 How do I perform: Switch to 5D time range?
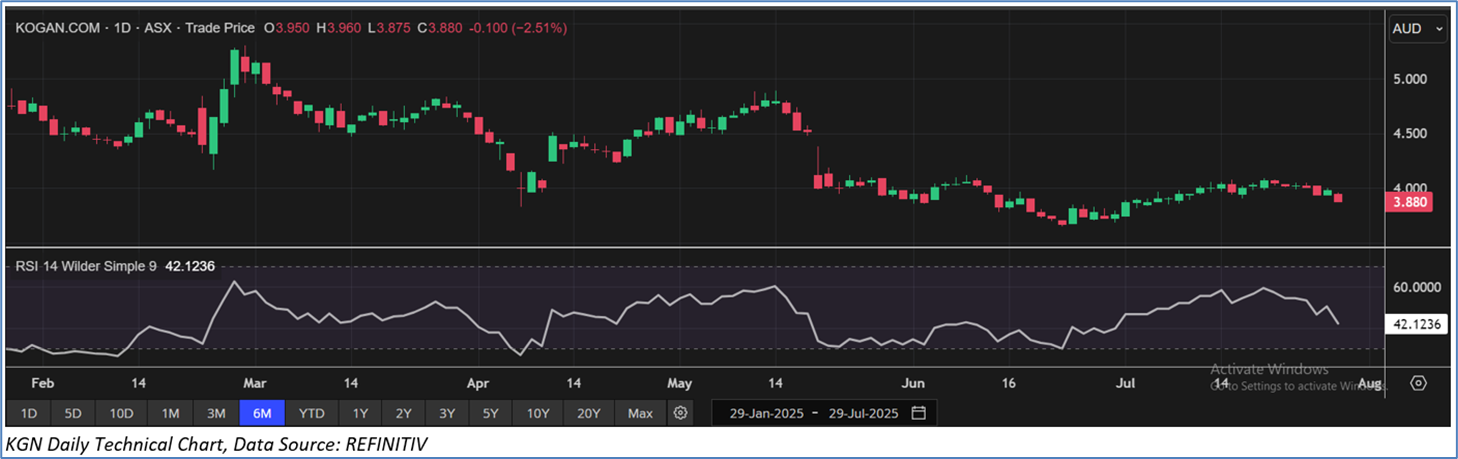click(73, 413)
